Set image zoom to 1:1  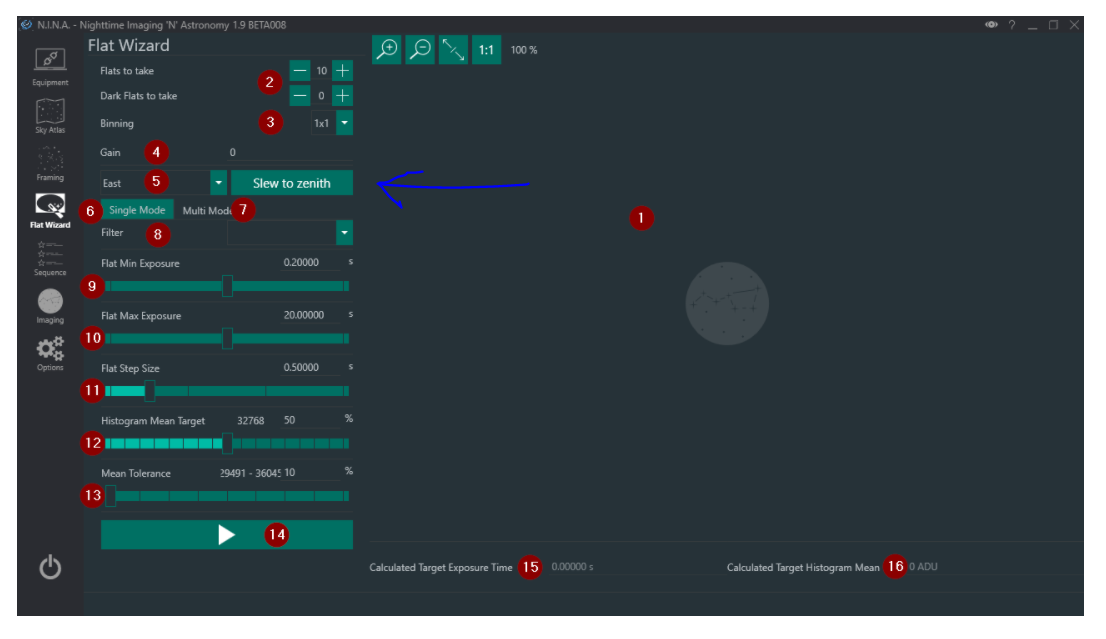click(x=486, y=49)
